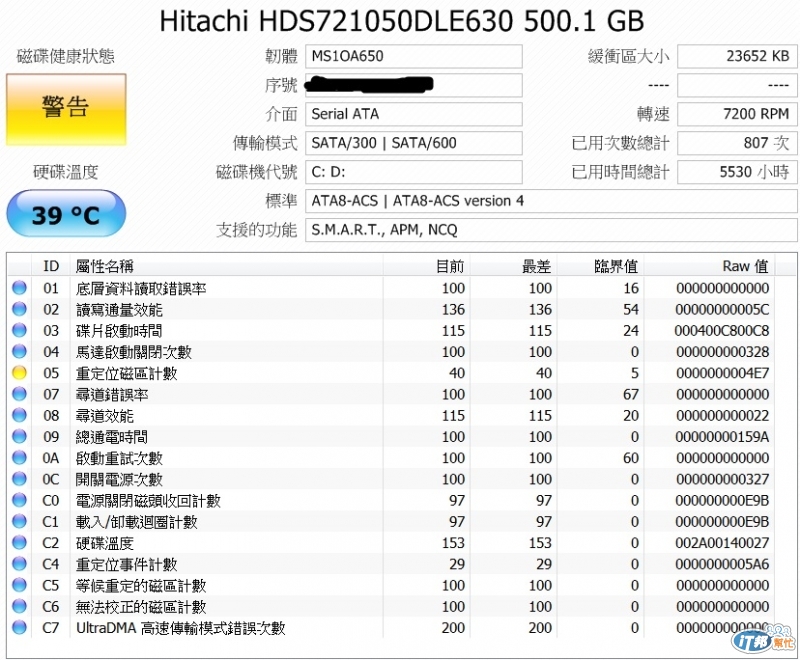Viewport: 800px width, 660px height.
Task: Select the 等候重定的磁區計數 attribute name
Action: coord(141,586)
